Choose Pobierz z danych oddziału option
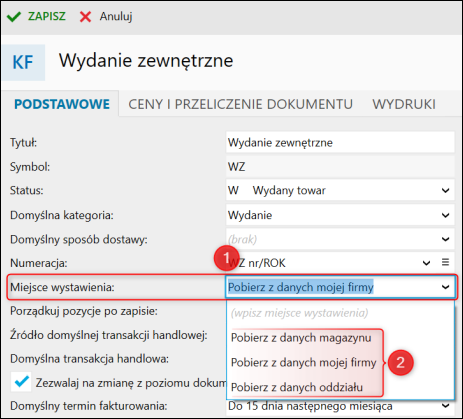The width and height of the screenshot is (463, 419). [x=297, y=387]
